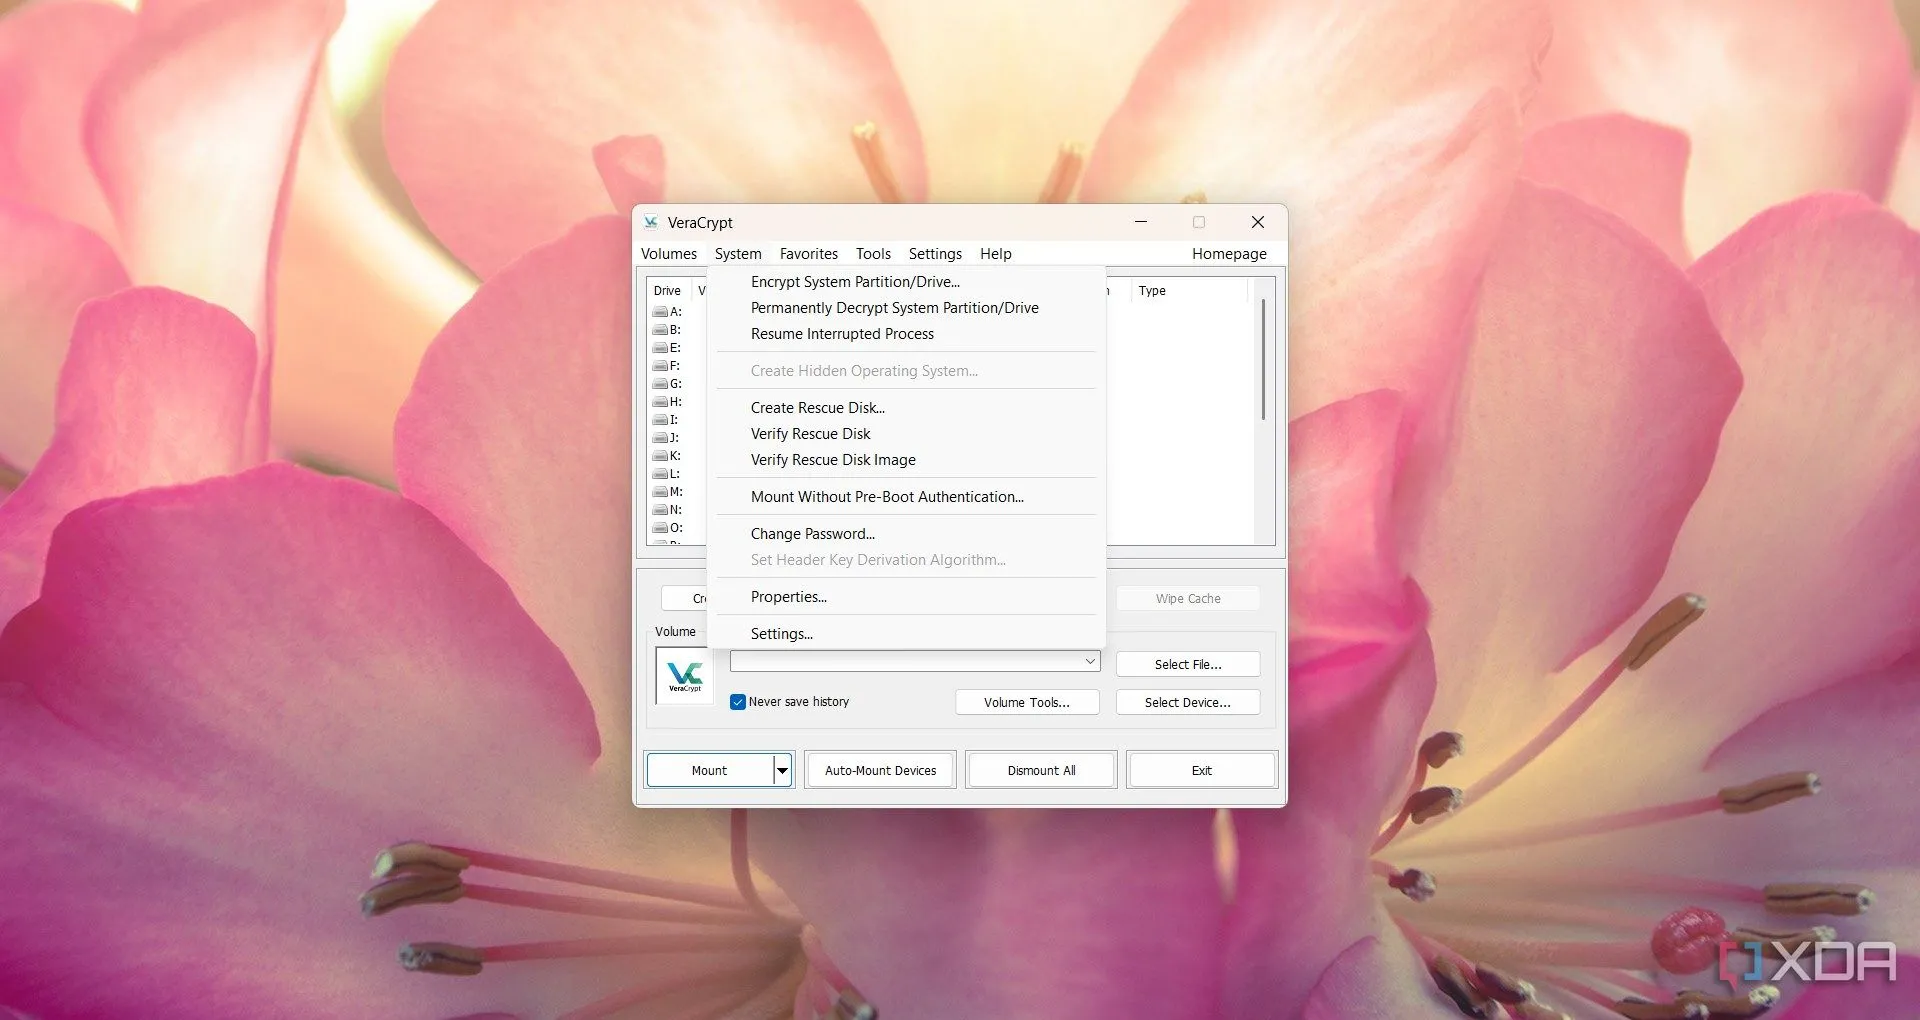The image size is (1920, 1020).
Task: Select drive N: icon in list
Action: point(660,510)
